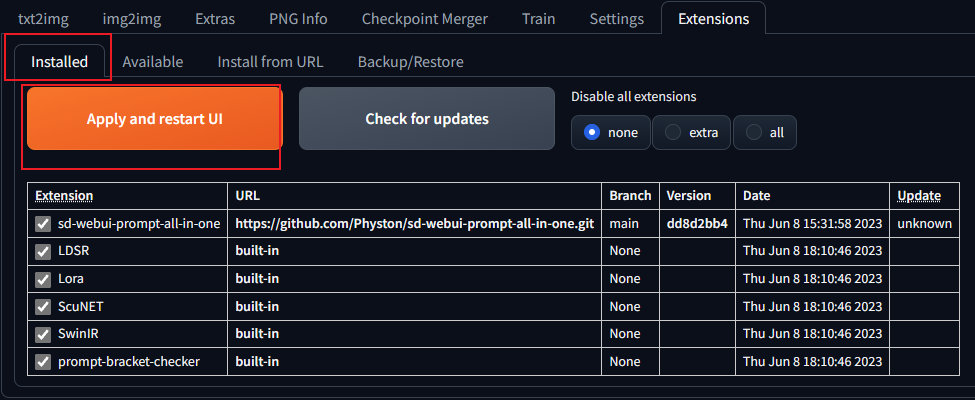Viewport: 975px width, 400px height.
Task: Click Apply and restart UI button
Action: click(x=154, y=119)
